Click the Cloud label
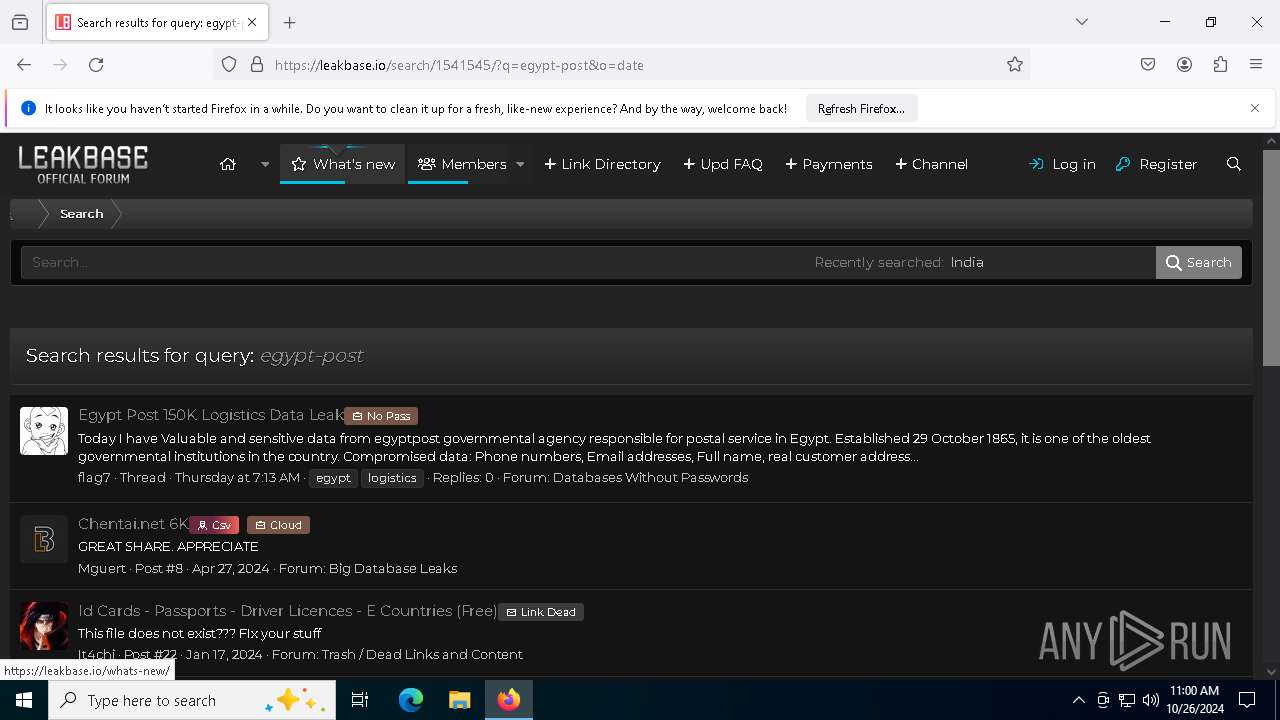Image resolution: width=1280 pixels, height=720 pixels. click(x=278, y=525)
